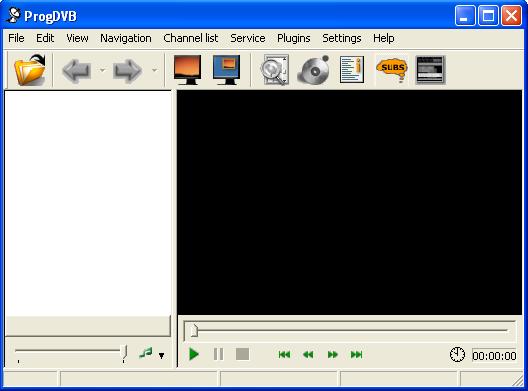Rewind the video
Screen dimensions: 528x391
point(308,355)
